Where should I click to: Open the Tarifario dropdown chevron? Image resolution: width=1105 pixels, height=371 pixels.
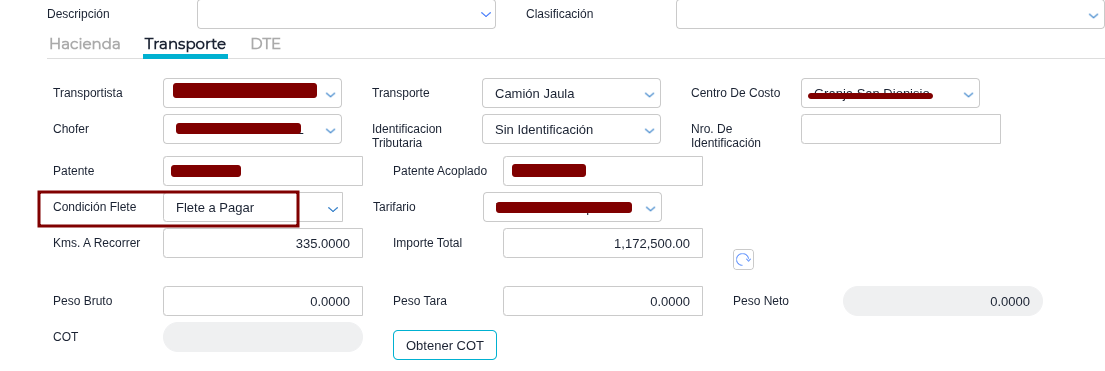click(x=650, y=208)
